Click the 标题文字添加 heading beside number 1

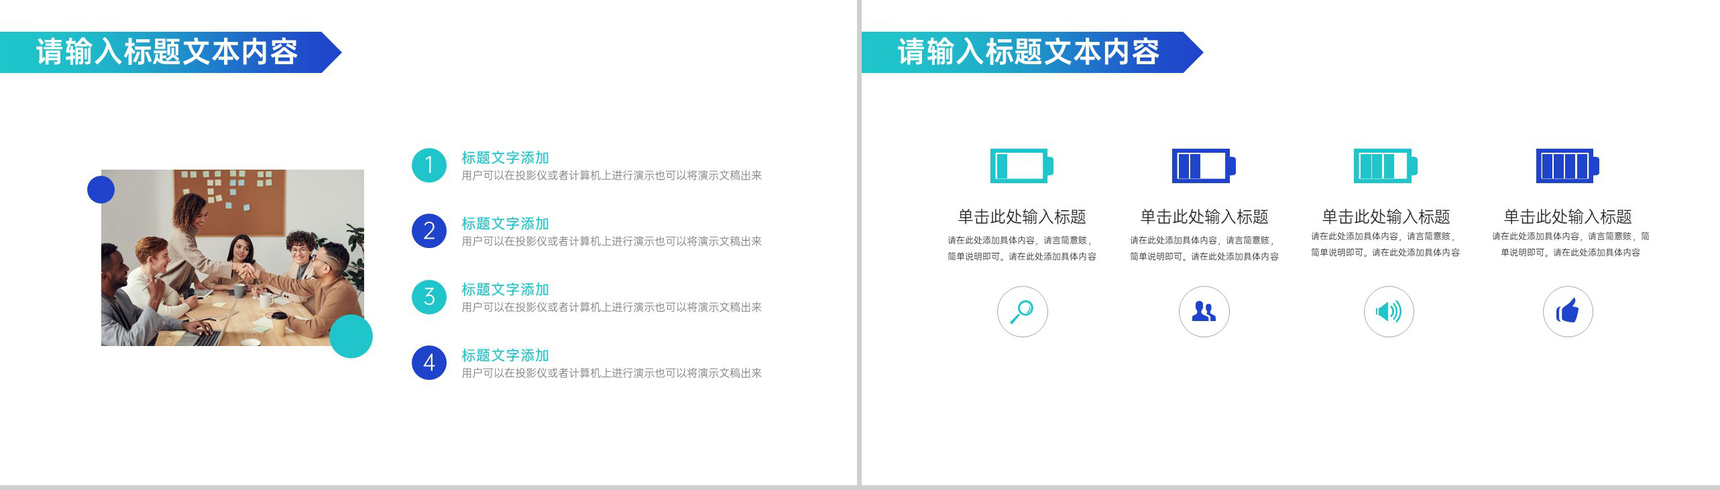(x=505, y=158)
